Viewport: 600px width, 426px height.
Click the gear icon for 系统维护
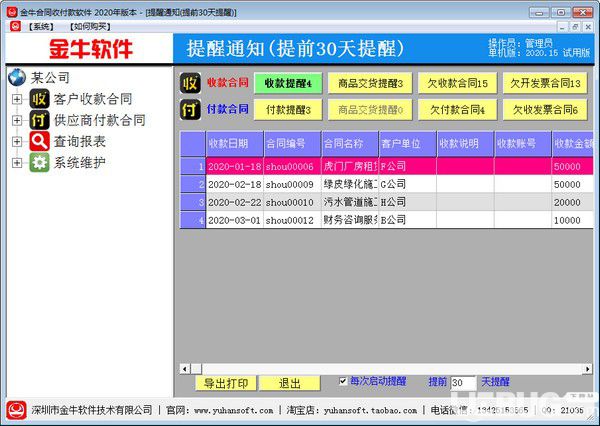[40, 163]
